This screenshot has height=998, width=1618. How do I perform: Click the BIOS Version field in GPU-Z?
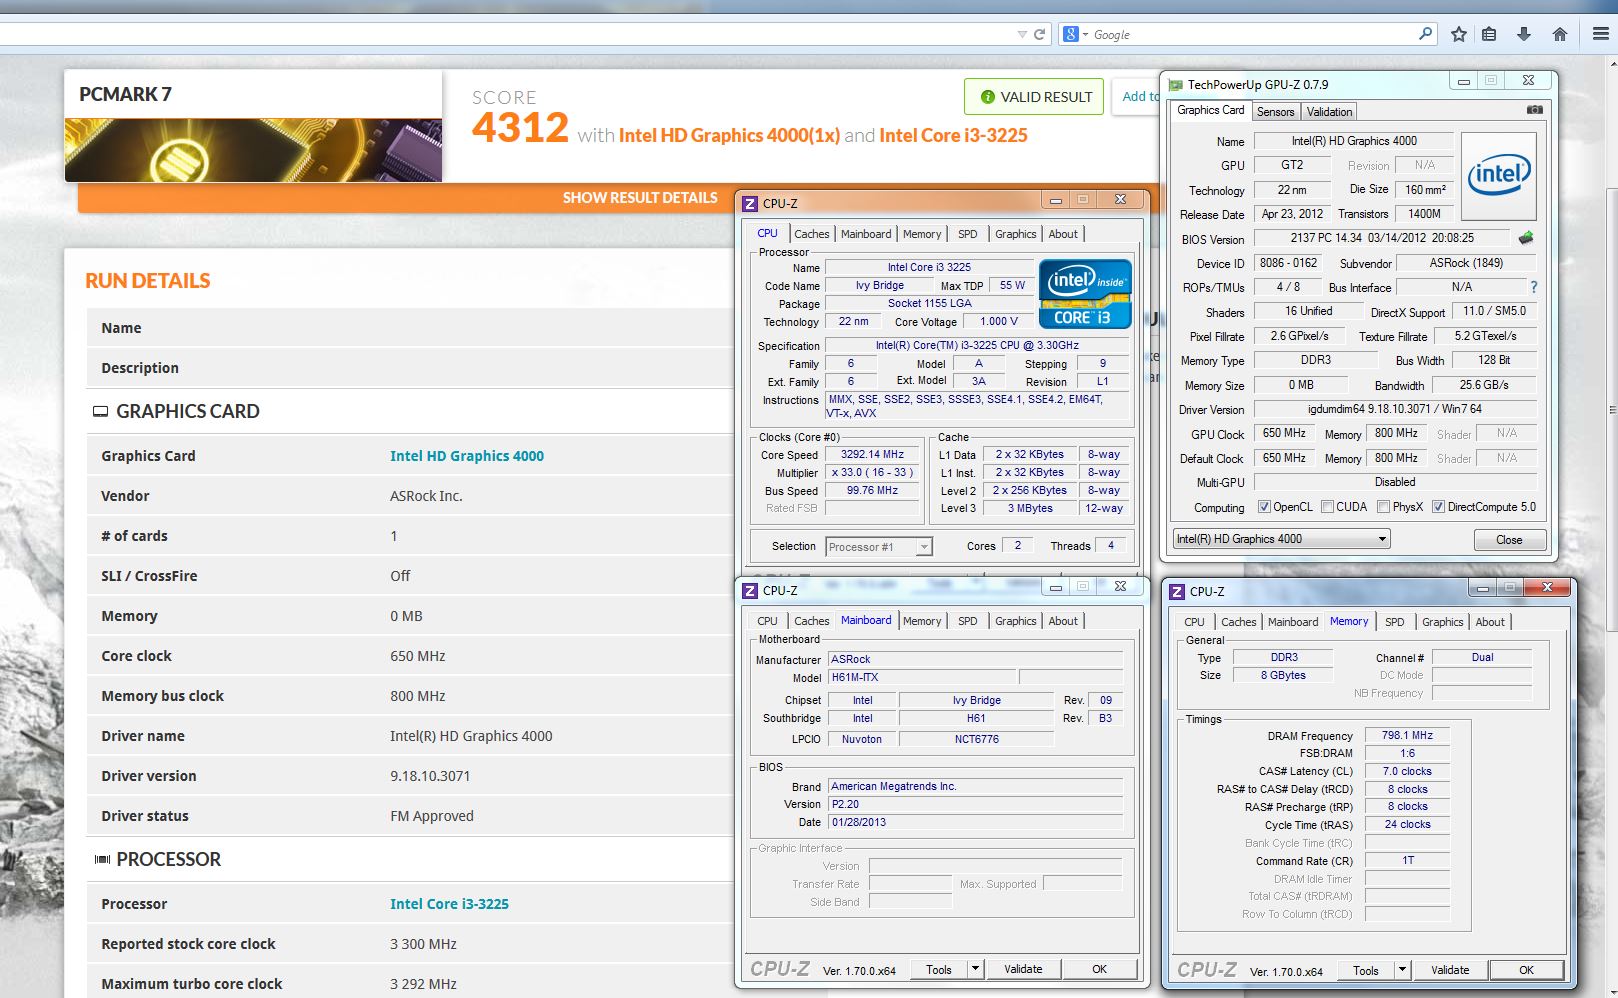click(x=1382, y=238)
